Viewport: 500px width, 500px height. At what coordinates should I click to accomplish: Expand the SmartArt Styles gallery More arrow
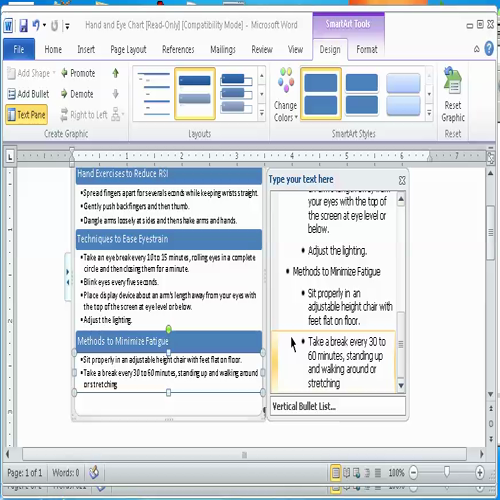coord(429,112)
